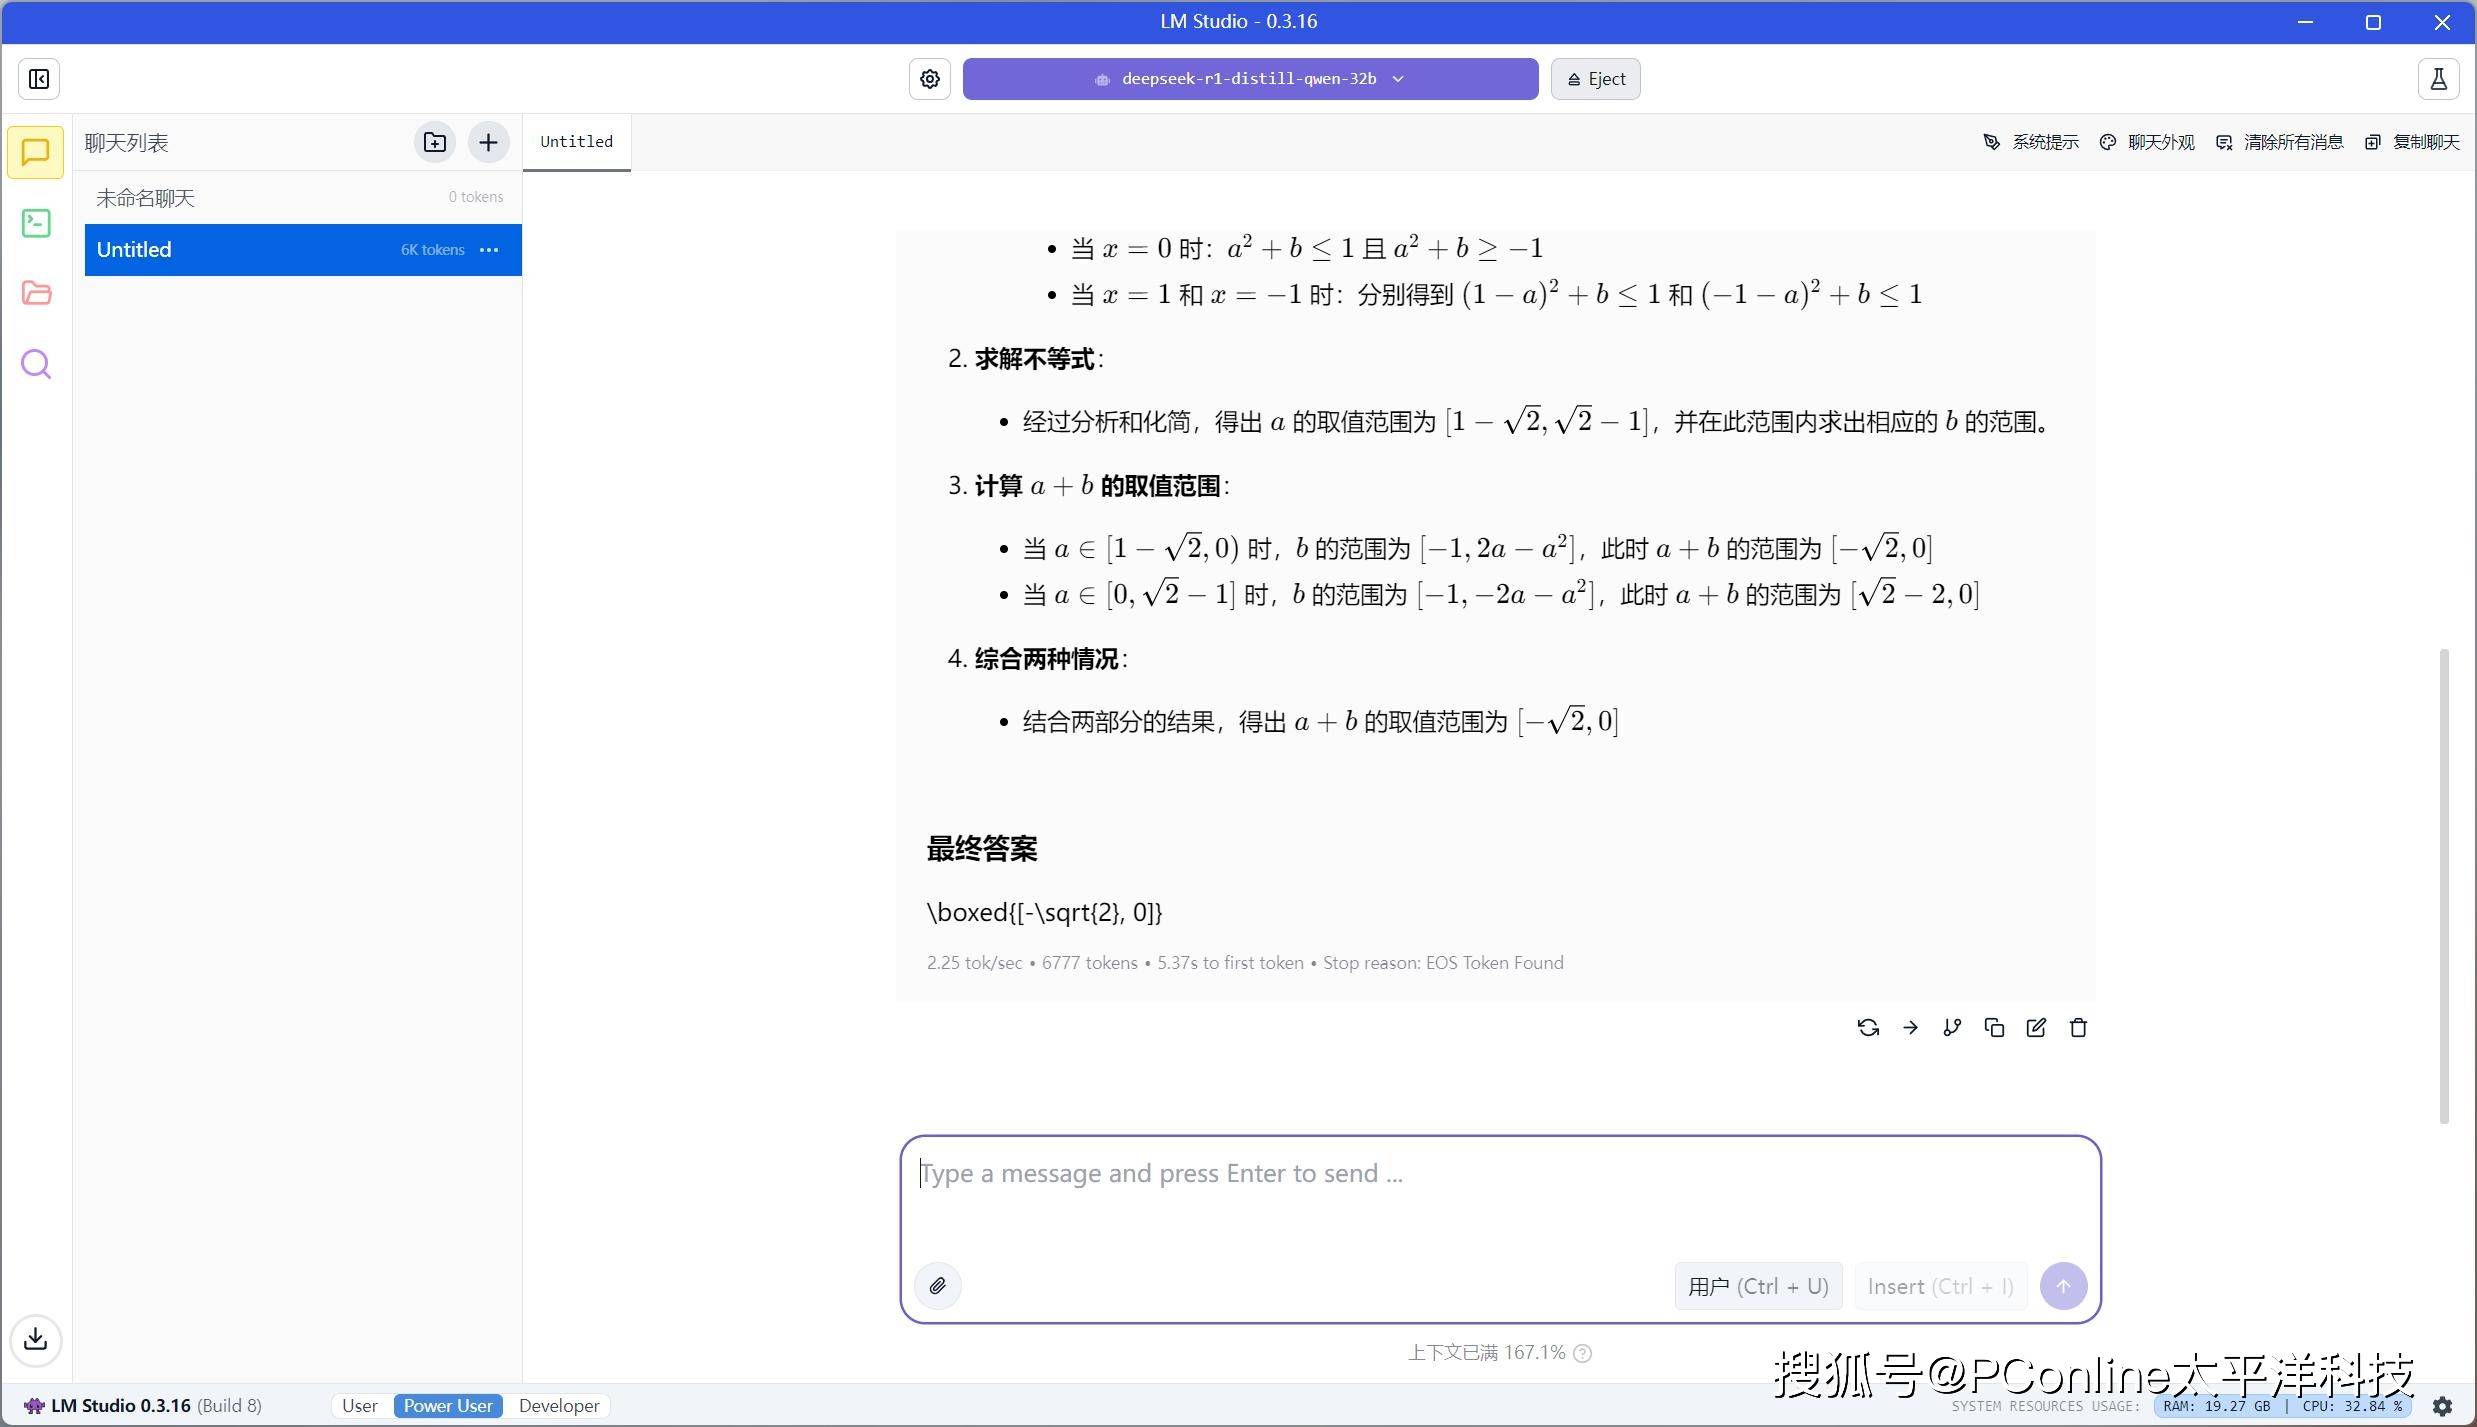Create a new chat folder

coord(435,142)
